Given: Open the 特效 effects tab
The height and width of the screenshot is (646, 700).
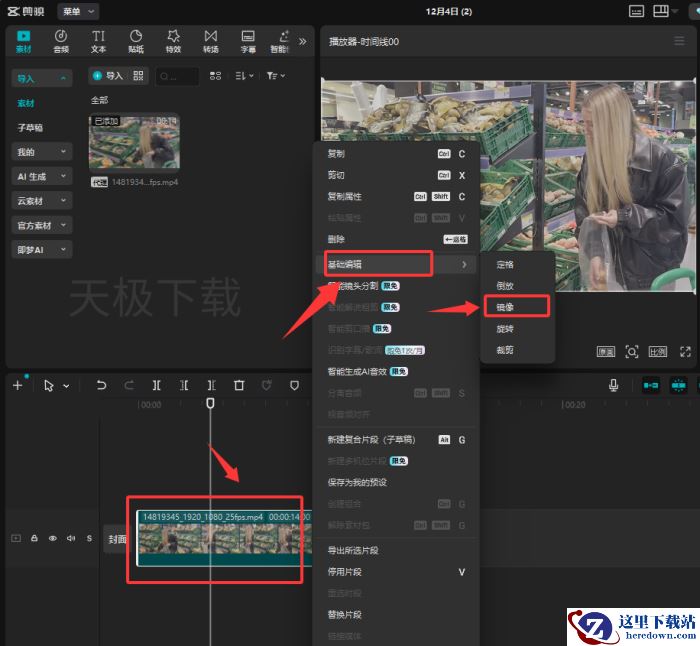Looking at the screenshot, I should 173,42.
